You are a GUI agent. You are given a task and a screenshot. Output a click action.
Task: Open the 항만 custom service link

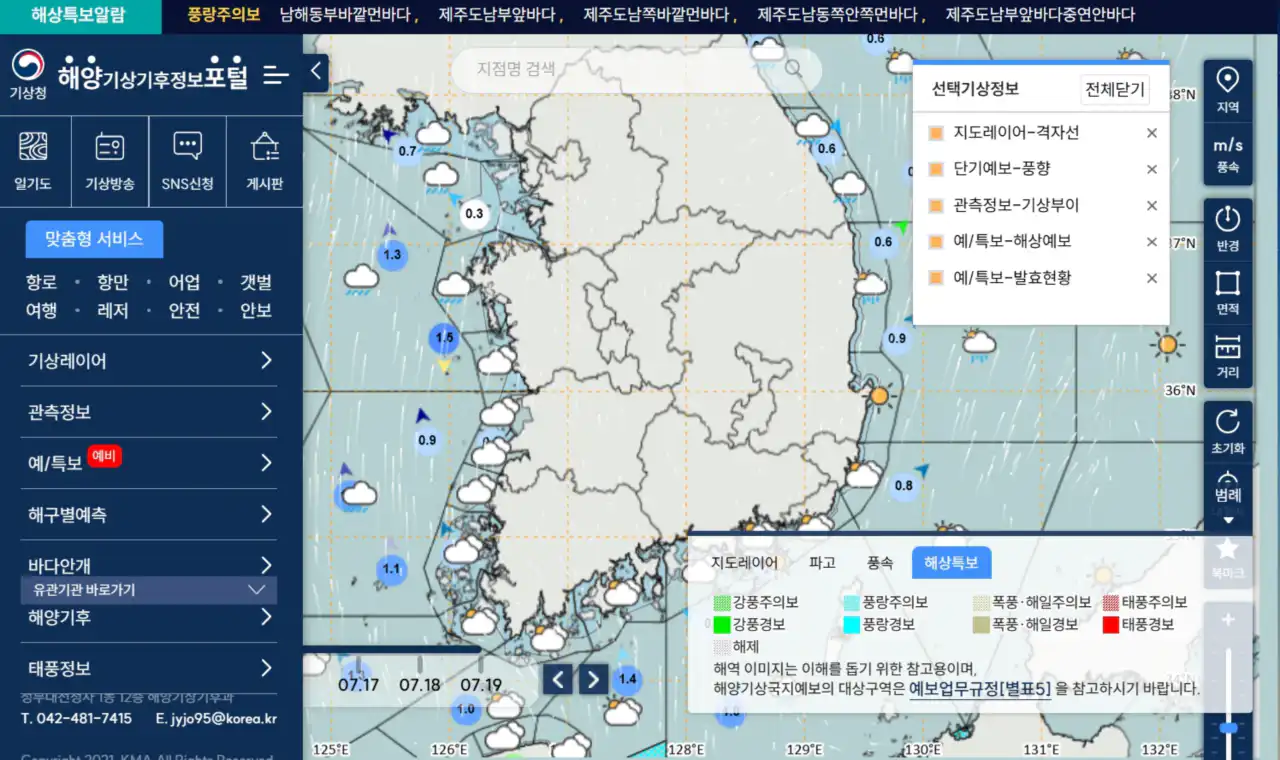click(113, 283)
